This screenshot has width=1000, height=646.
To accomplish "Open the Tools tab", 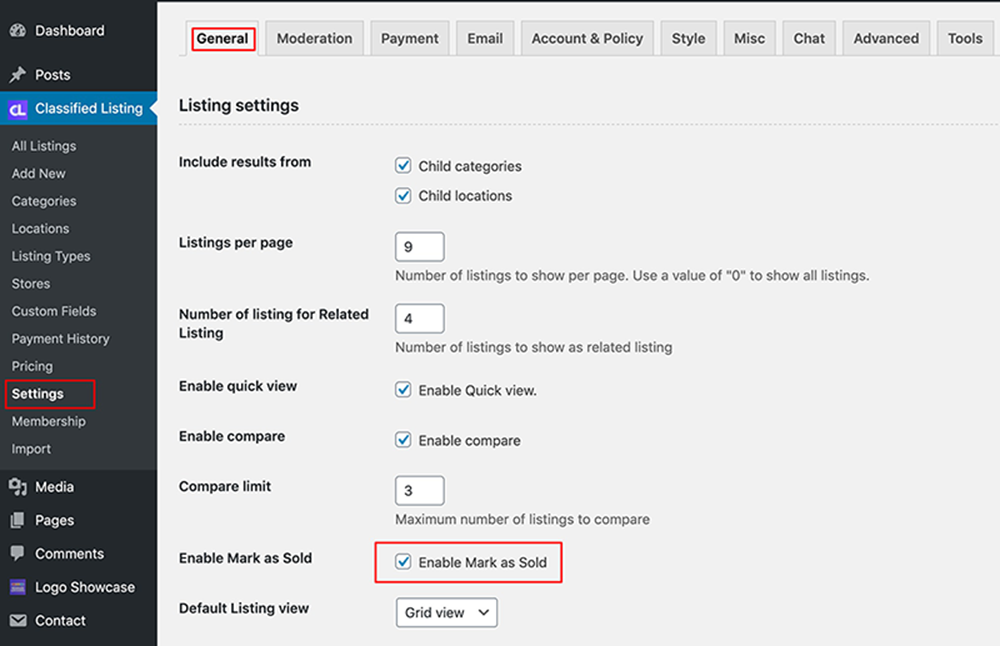I will click(x=965, y=38).
